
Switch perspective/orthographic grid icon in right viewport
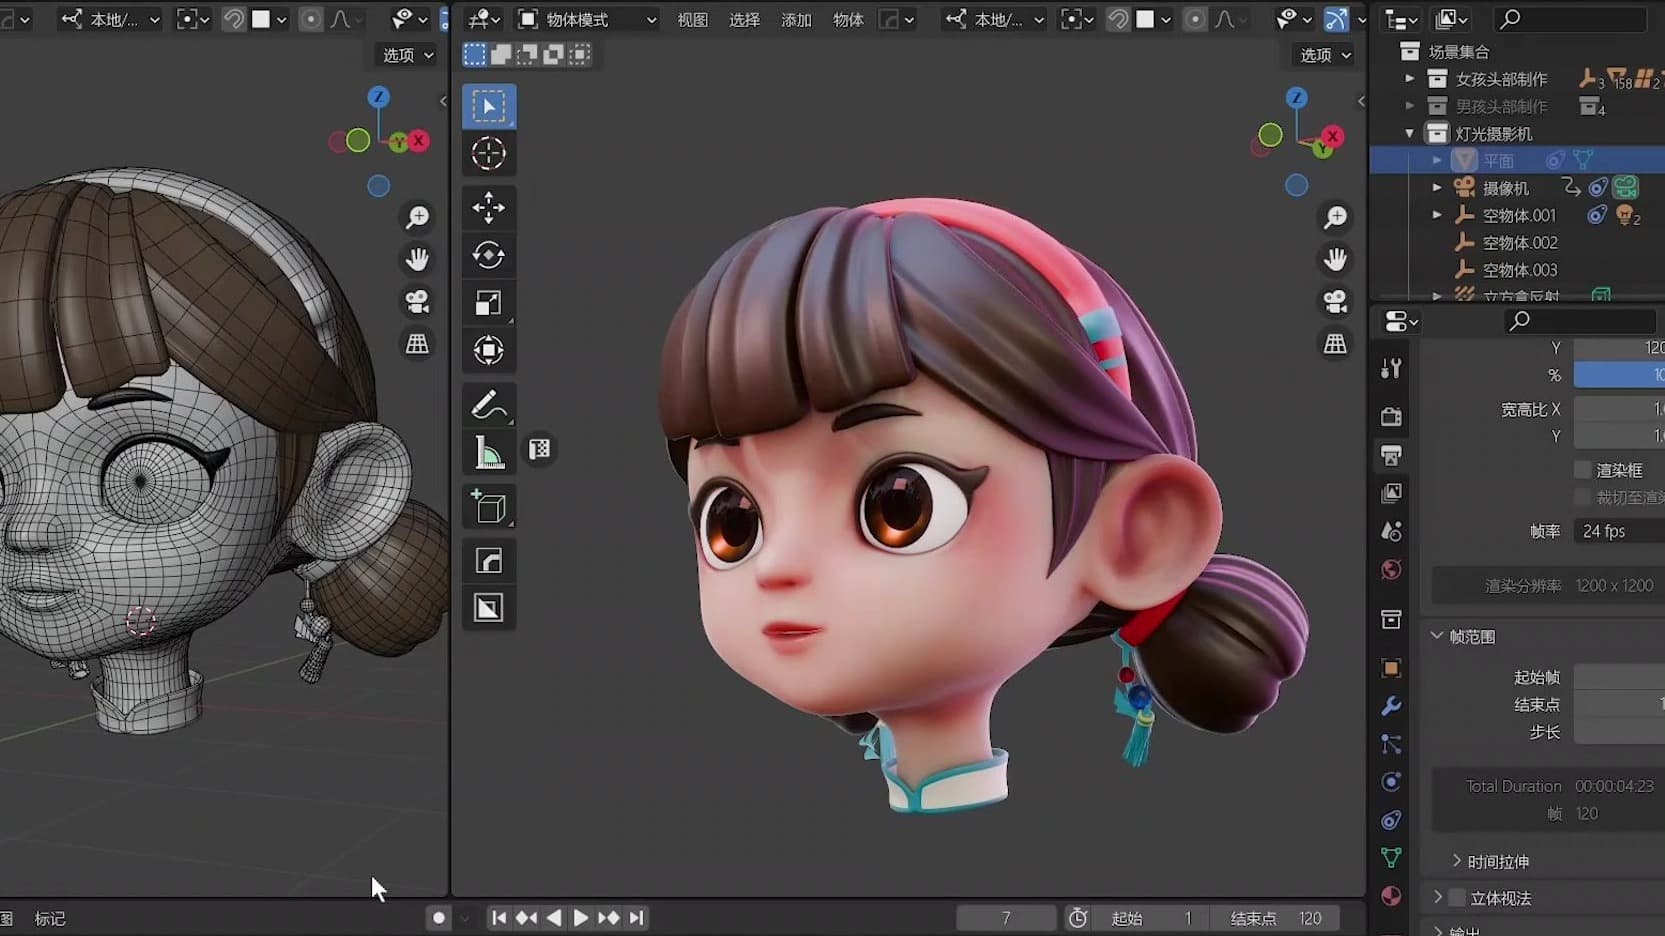pyautogui.click(x=1335, y=344)
